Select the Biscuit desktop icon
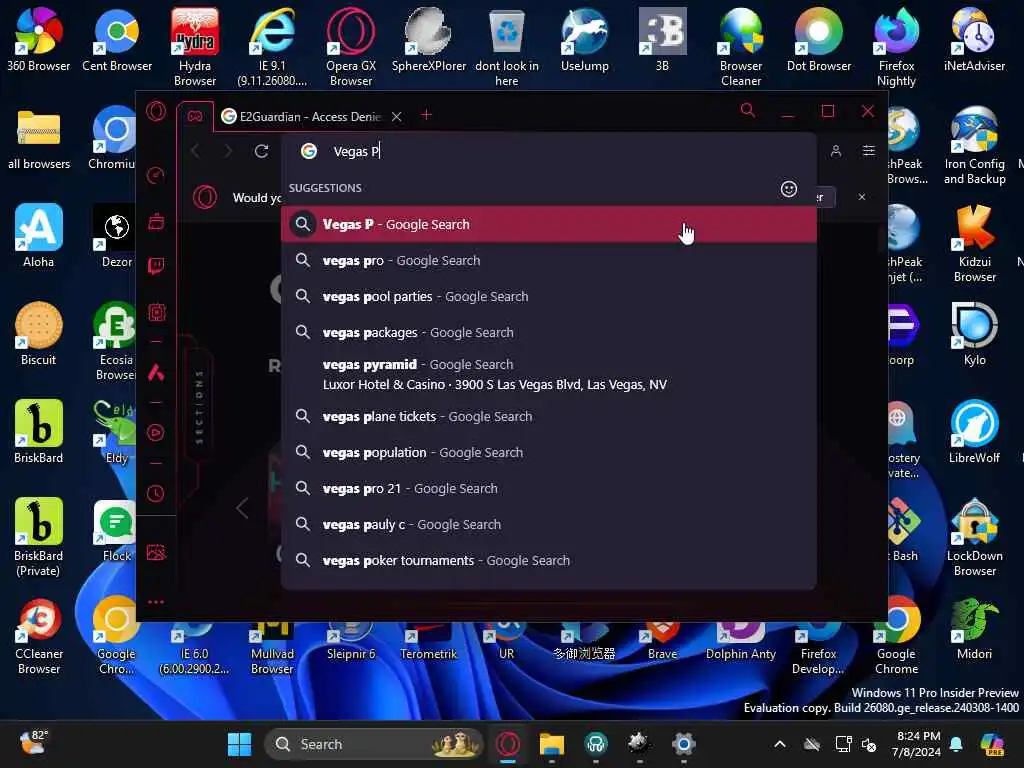Viewport: 1024px width, 768px height. click(x=39, y=334)
